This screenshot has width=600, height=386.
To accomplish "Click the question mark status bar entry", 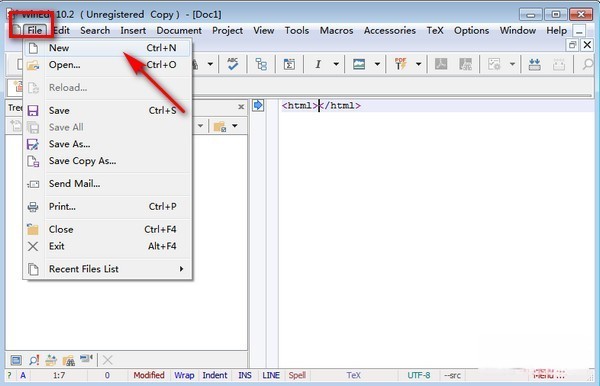I will point(10,375).
